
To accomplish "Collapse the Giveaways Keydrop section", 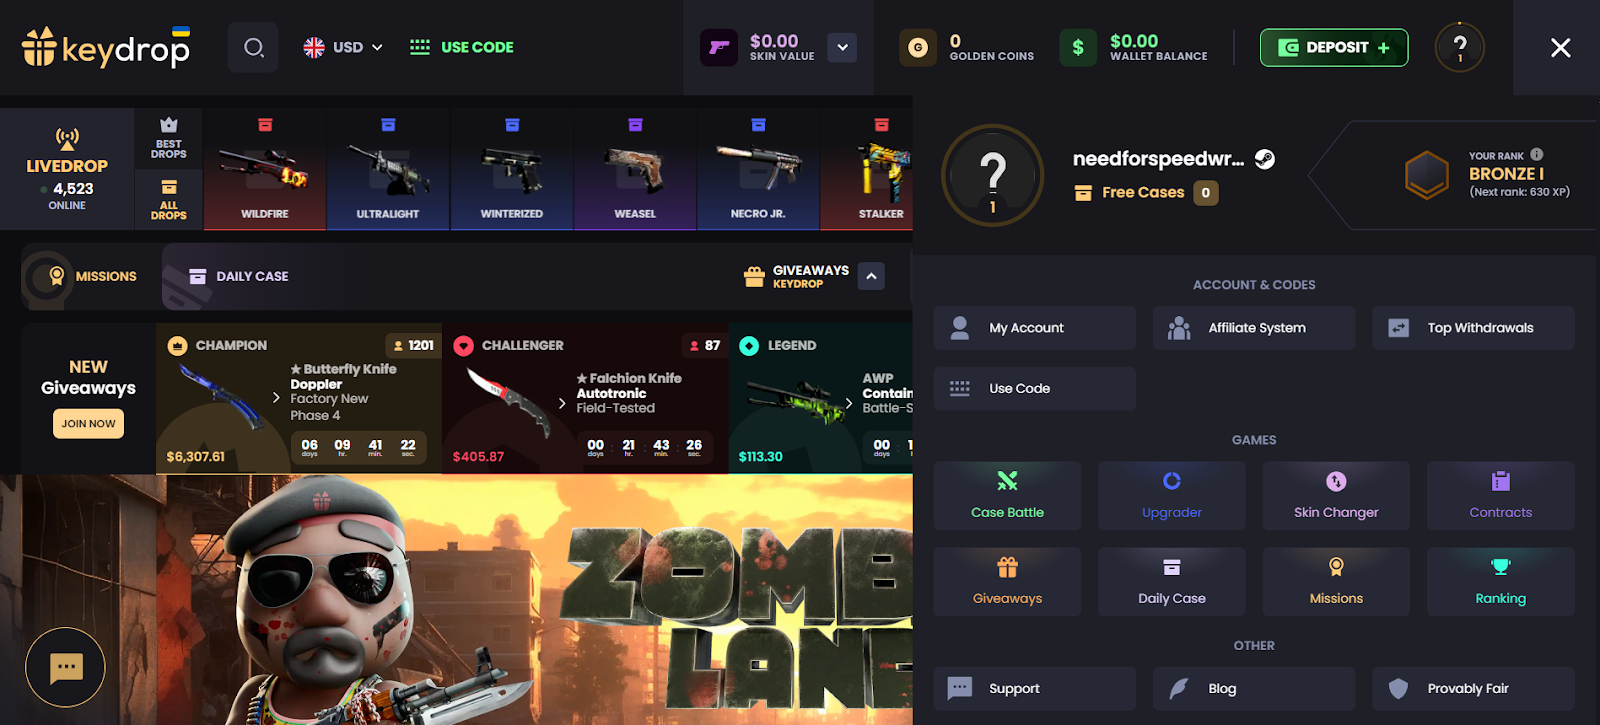I will 872,276.
